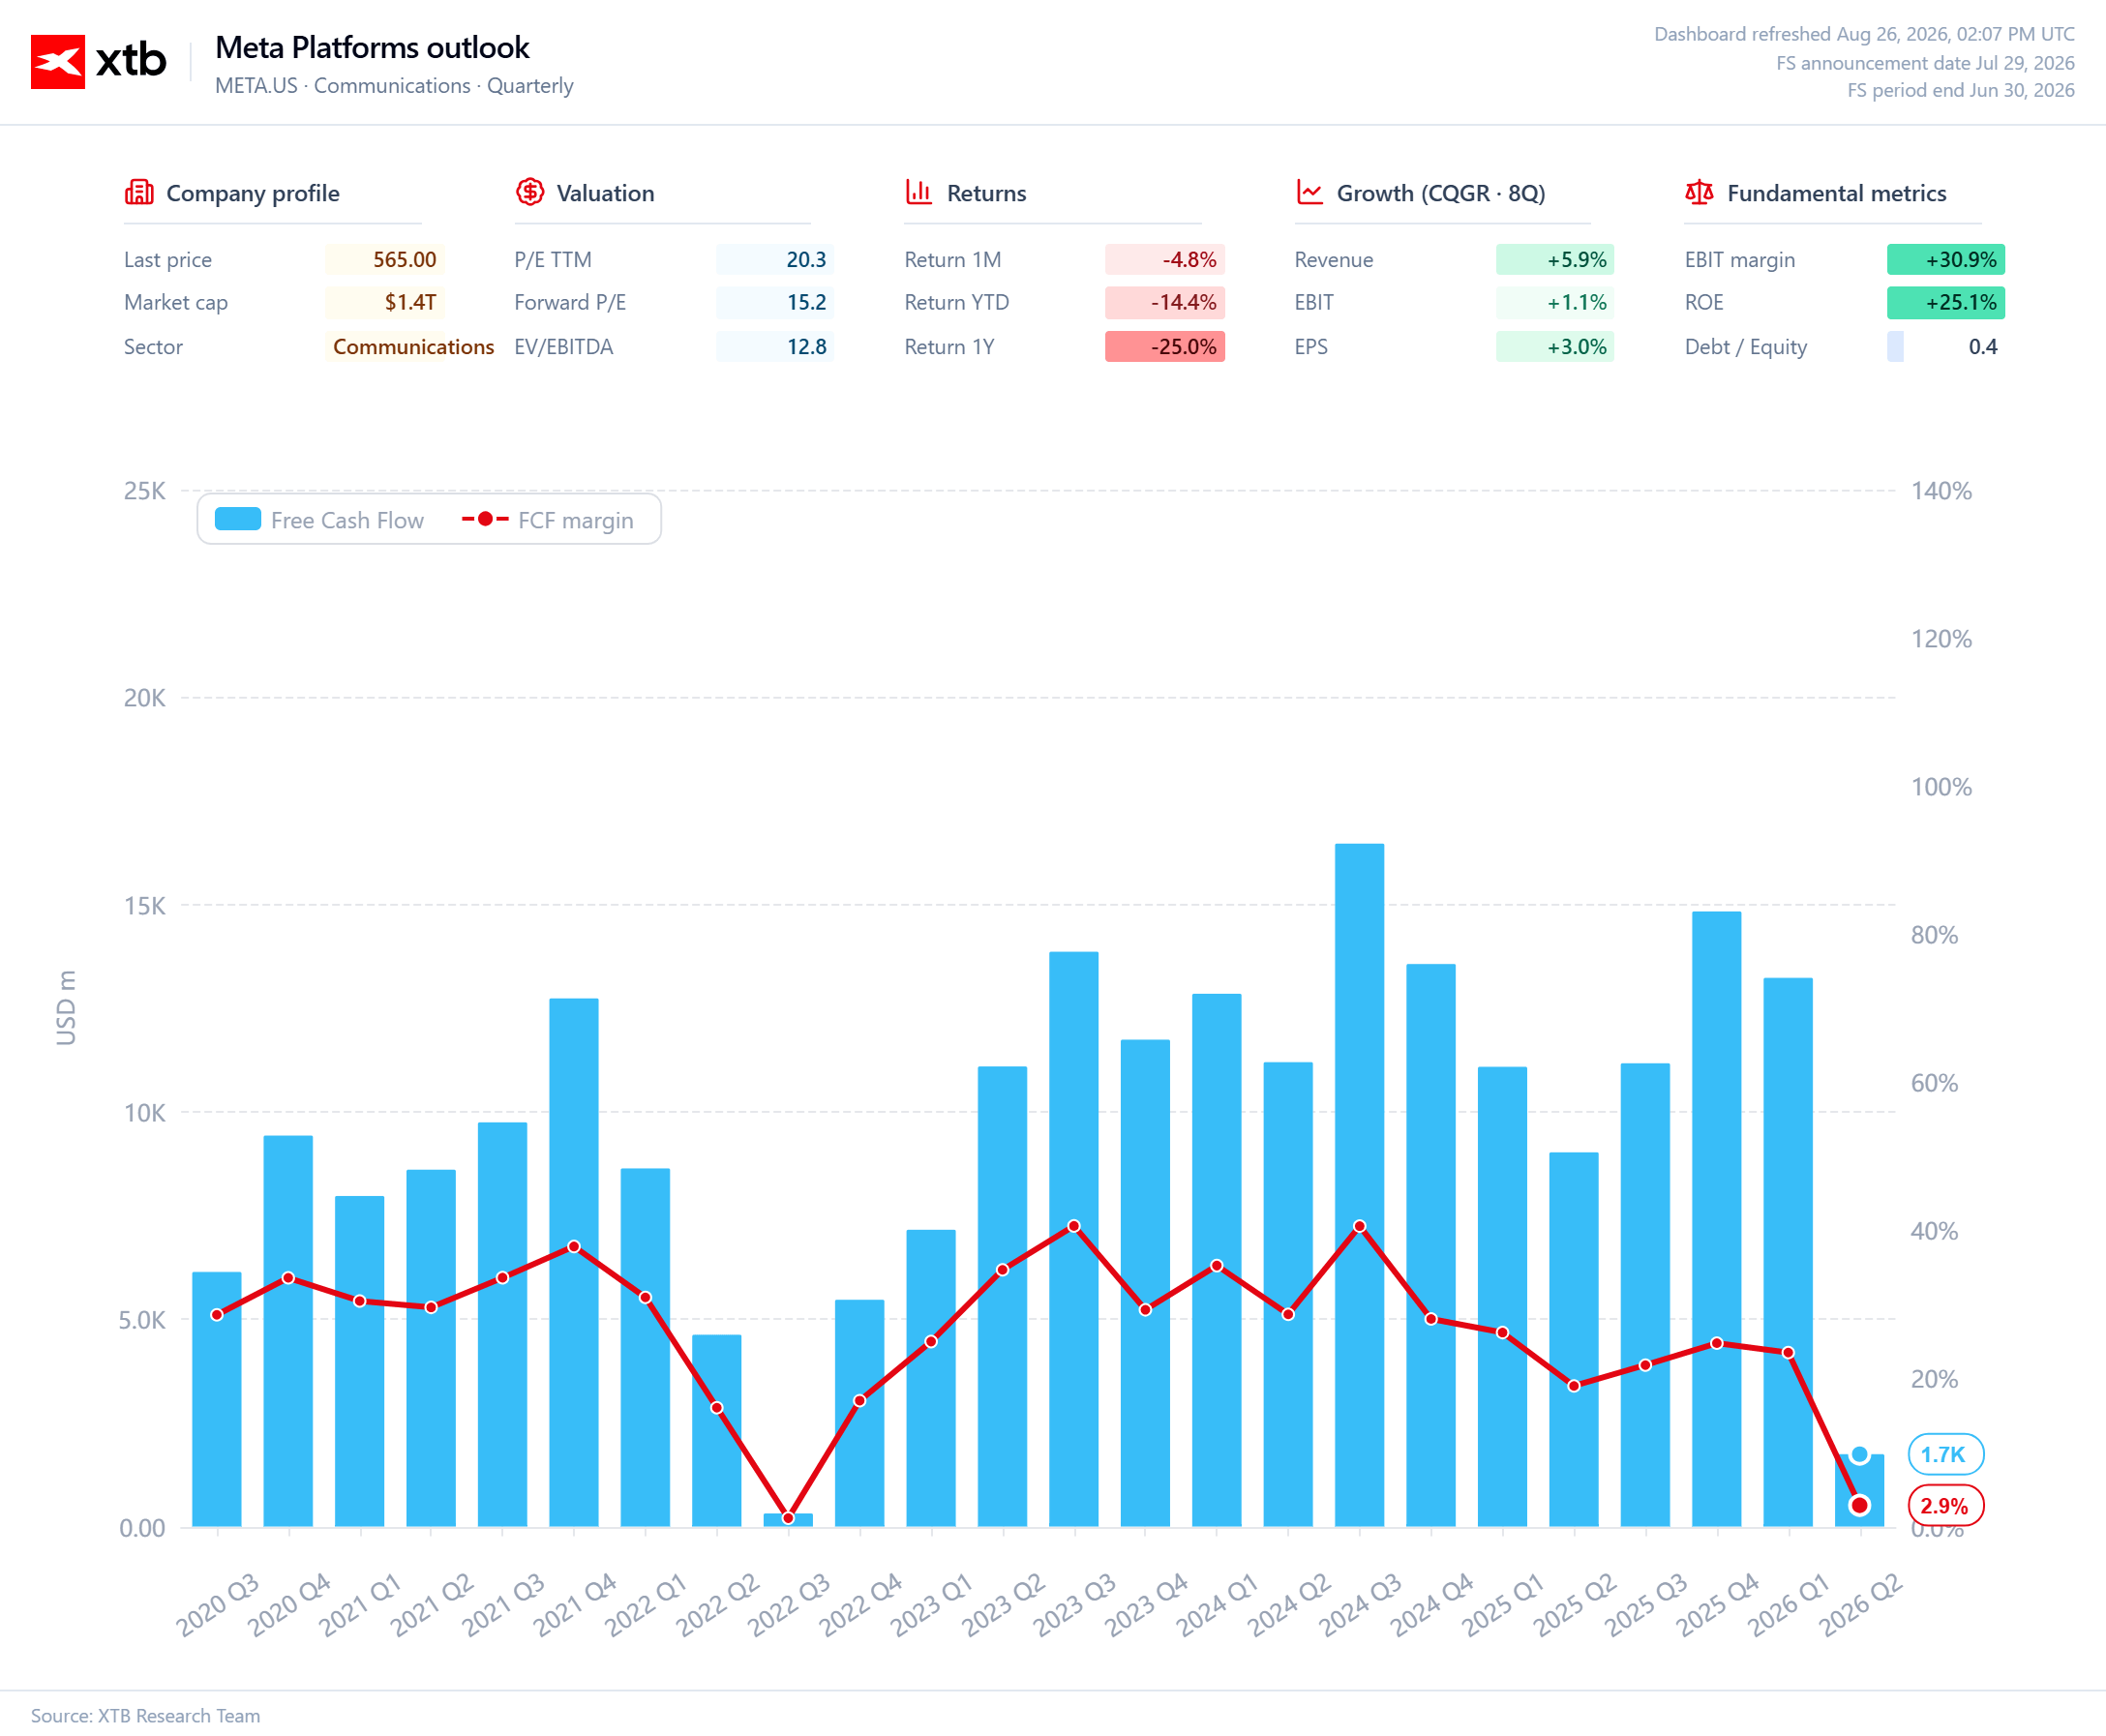Viewport: 2106px width, 1736px height.
Task: Click the "Returns" section heading
Action: tap(986, 193)
